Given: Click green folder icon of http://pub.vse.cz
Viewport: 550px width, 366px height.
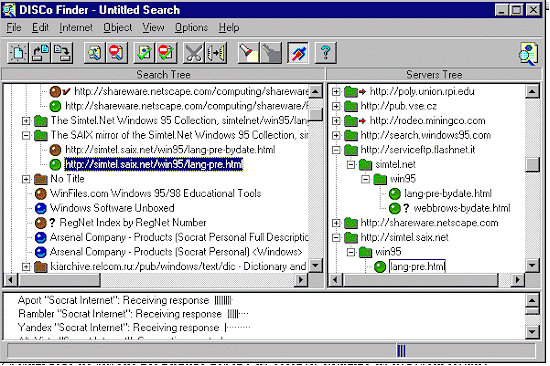Looking at the screenshot, I should point(350,106).
